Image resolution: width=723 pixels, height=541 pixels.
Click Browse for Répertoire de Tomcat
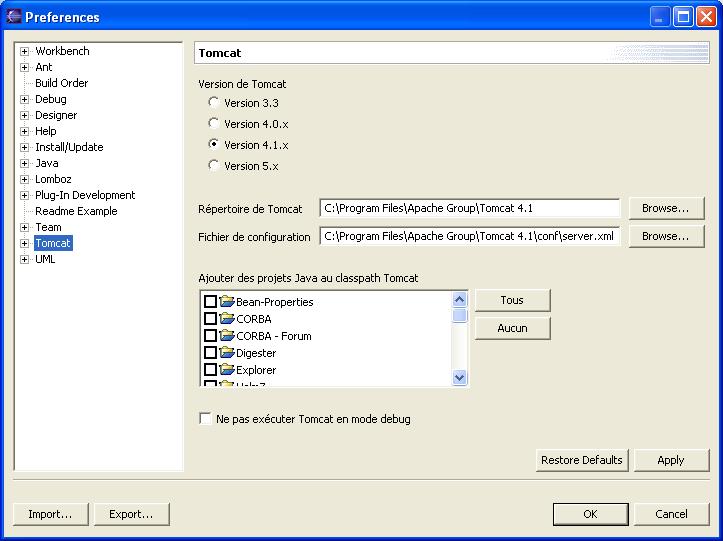pos(665,208)
